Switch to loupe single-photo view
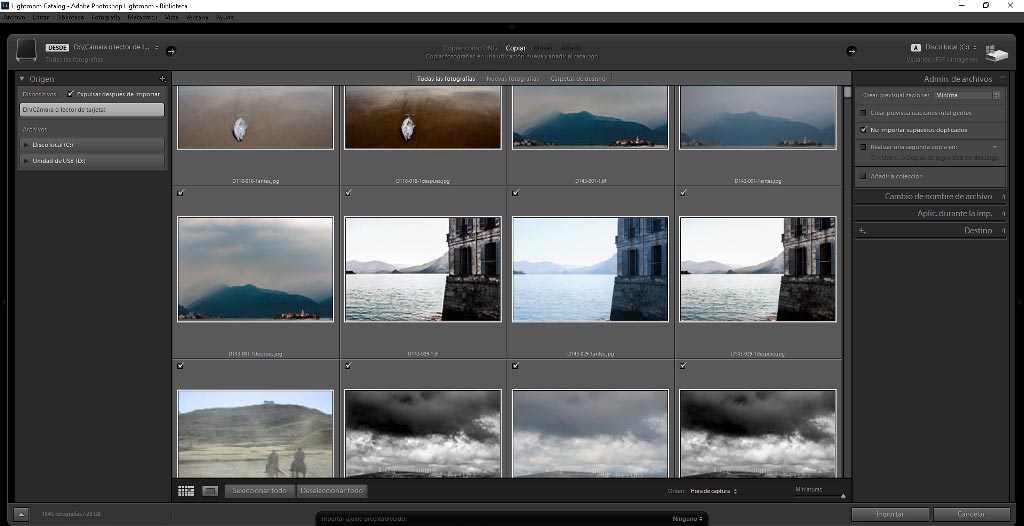This screenshot has height=526, width=1024. pyautogui.click(x=210, y=491)
